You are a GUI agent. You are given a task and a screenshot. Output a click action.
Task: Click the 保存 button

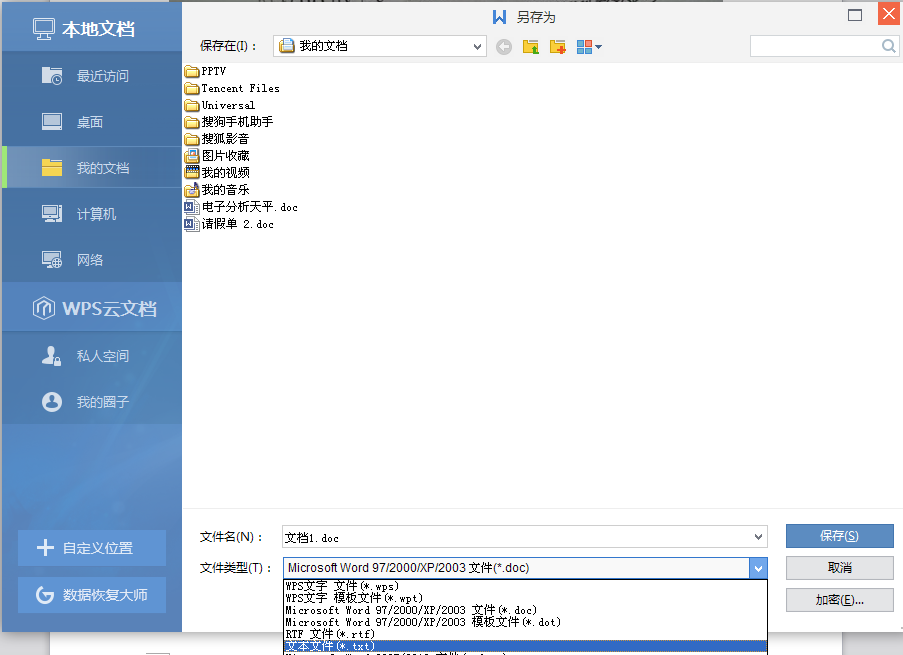click(x=840, y=536)
